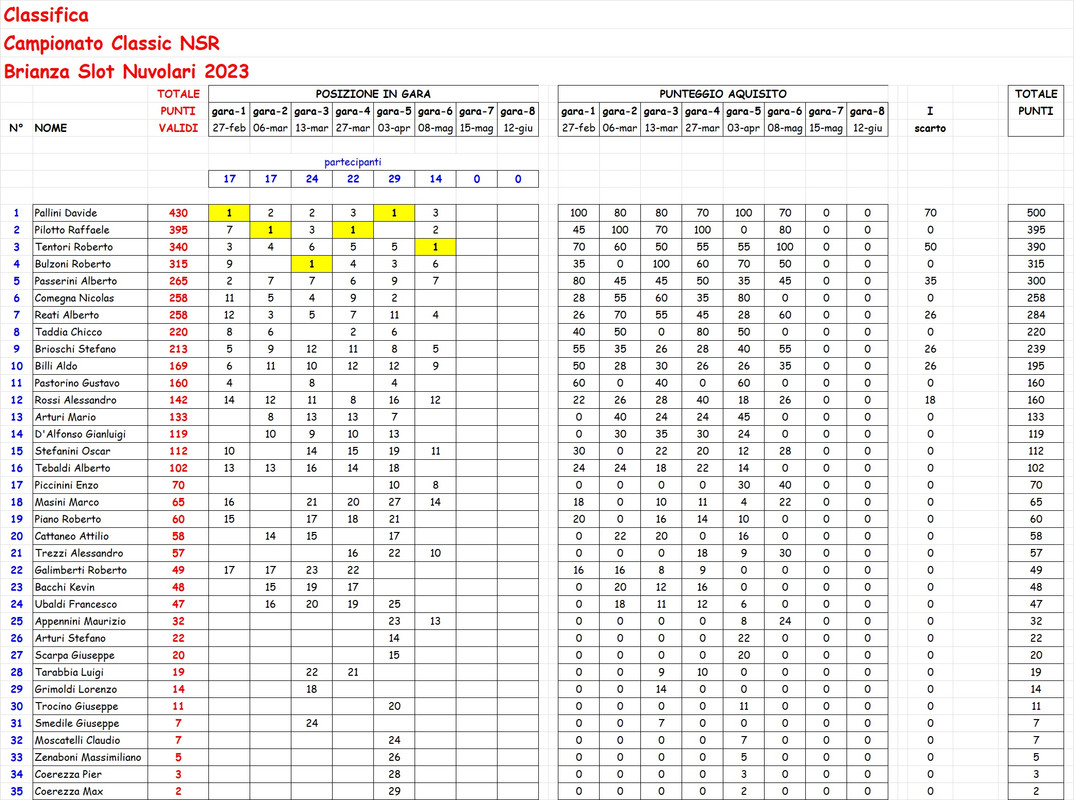The image size is (1074, 800).
Task: Select the name 'Bacchi Kevin'
Action: click(64, 587)
